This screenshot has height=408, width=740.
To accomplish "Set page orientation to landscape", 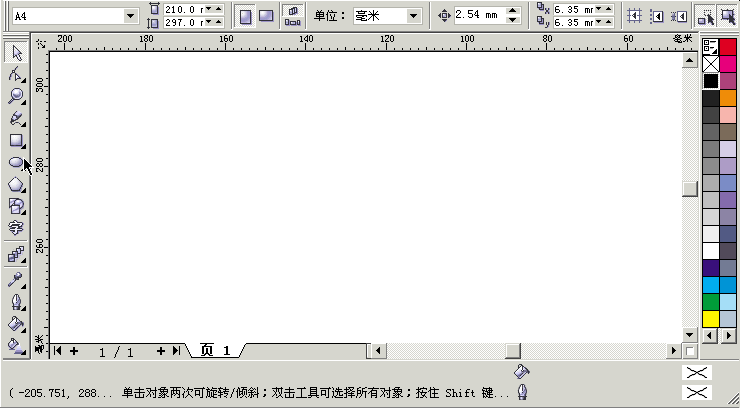I will coord(266,17).
